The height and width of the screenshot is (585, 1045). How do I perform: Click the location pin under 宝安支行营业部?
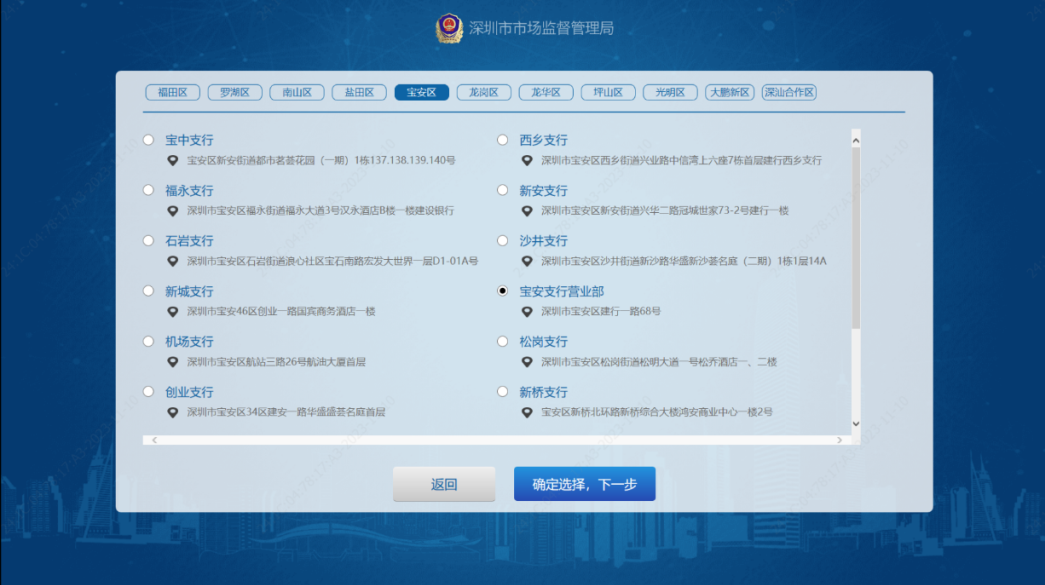tap(527, 312)
